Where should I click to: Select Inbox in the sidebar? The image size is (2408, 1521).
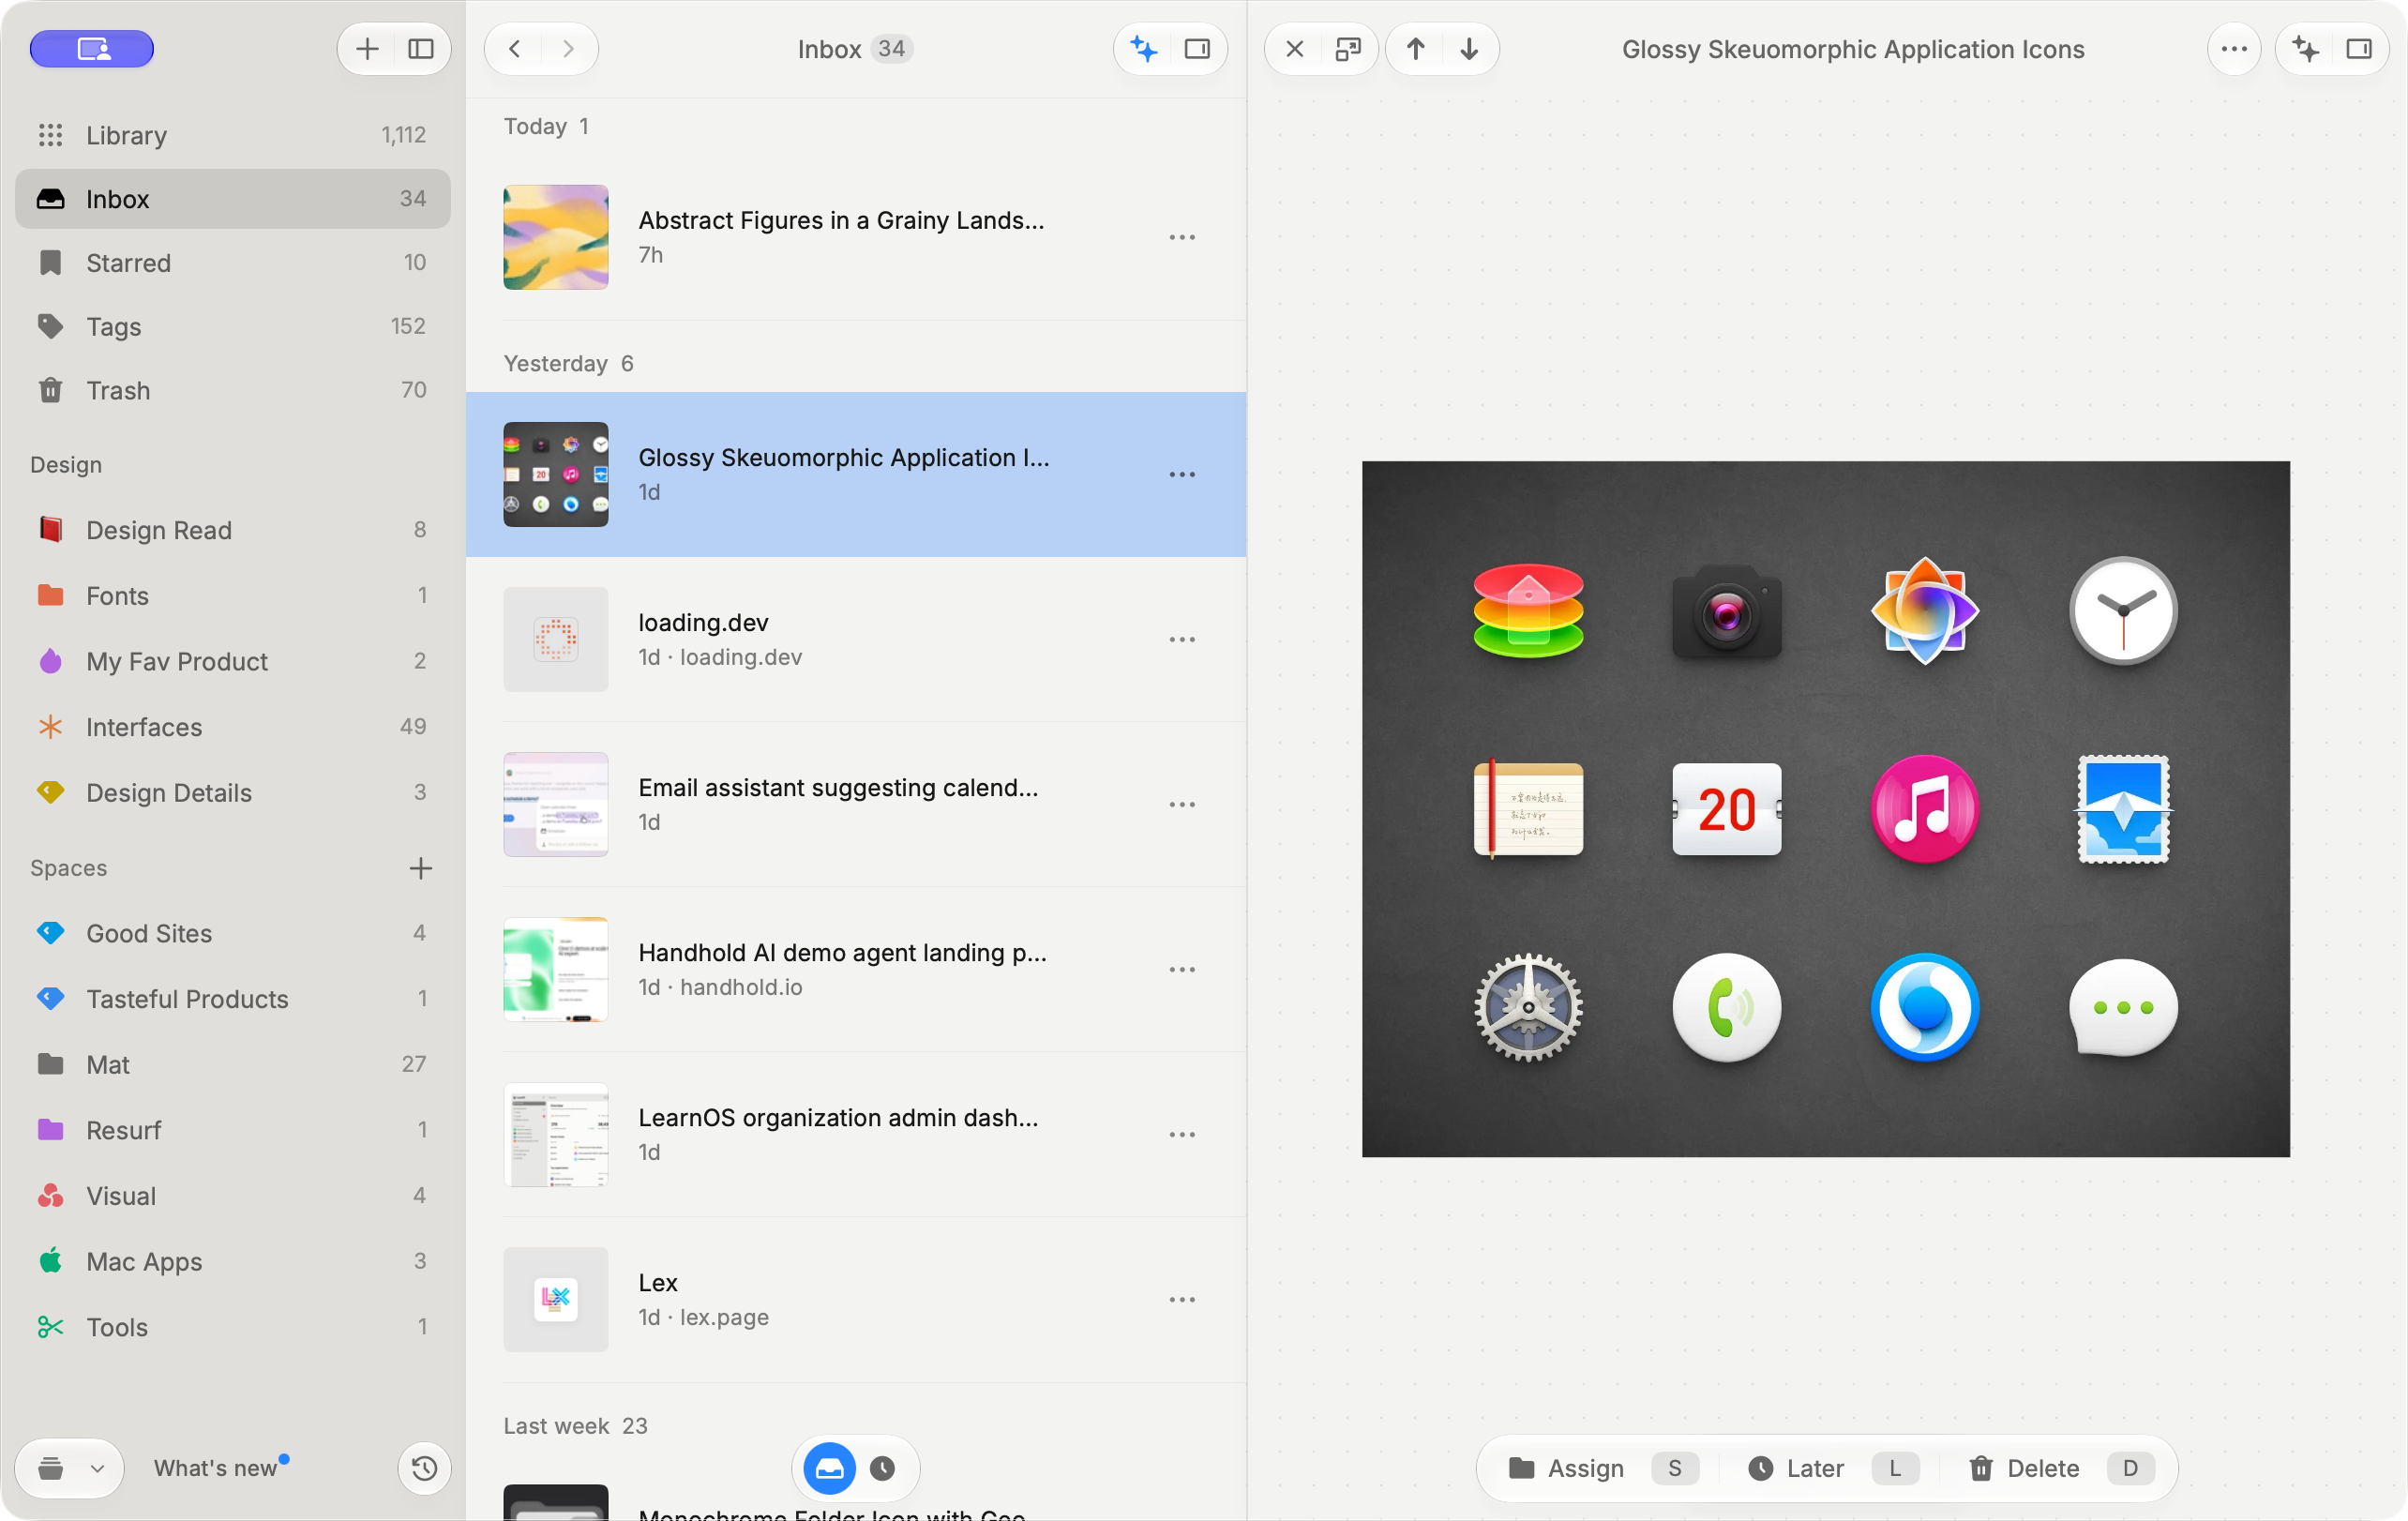point(232,199)
